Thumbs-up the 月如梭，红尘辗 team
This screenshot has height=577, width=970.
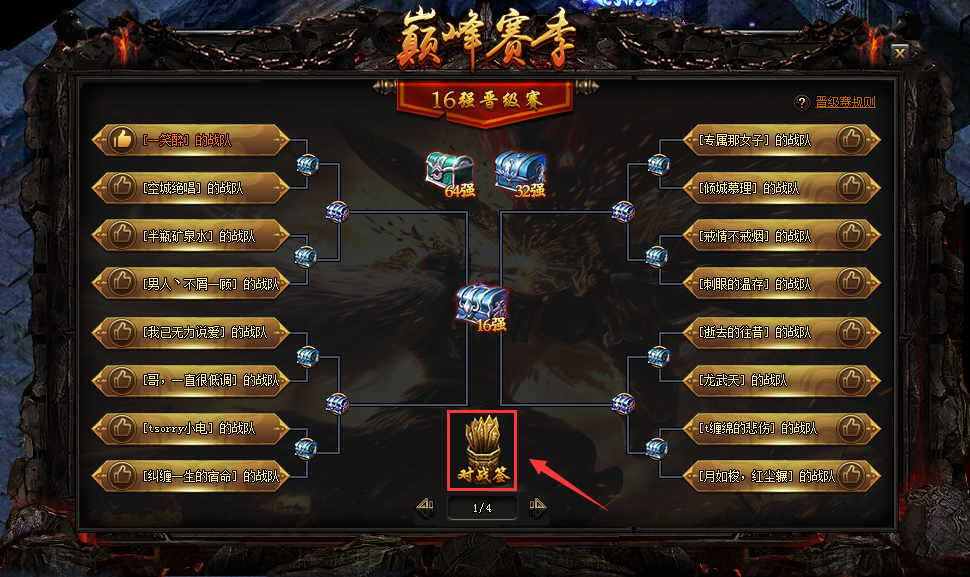click(x=851, y=476)
